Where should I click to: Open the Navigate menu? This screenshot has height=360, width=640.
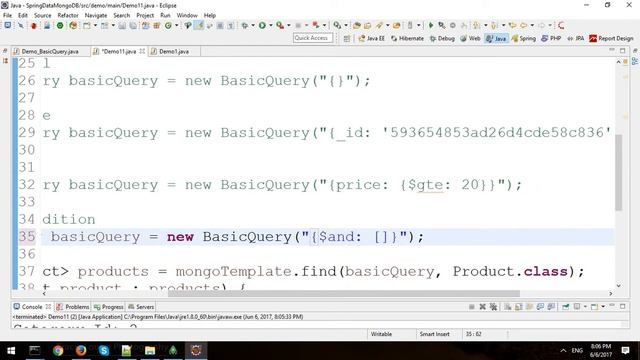pos(96,15)
